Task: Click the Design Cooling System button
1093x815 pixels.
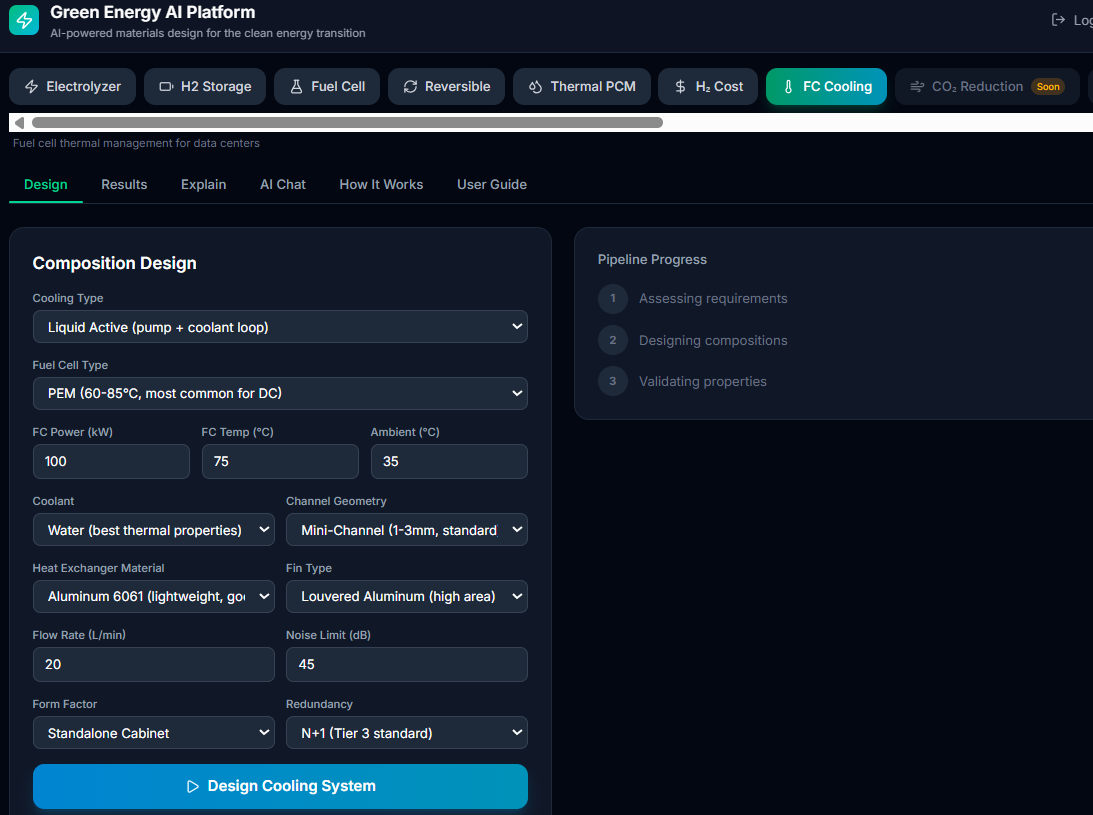Action: coord(280,786)
